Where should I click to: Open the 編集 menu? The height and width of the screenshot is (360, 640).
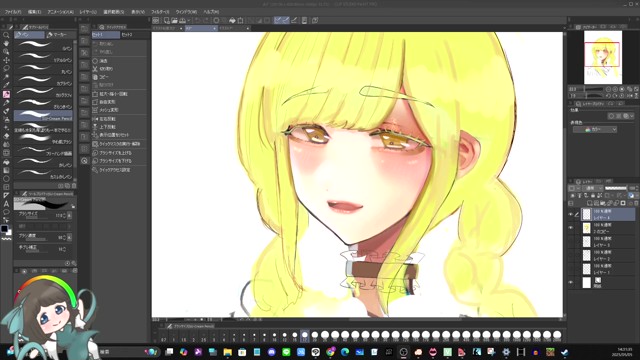(34, 12)
